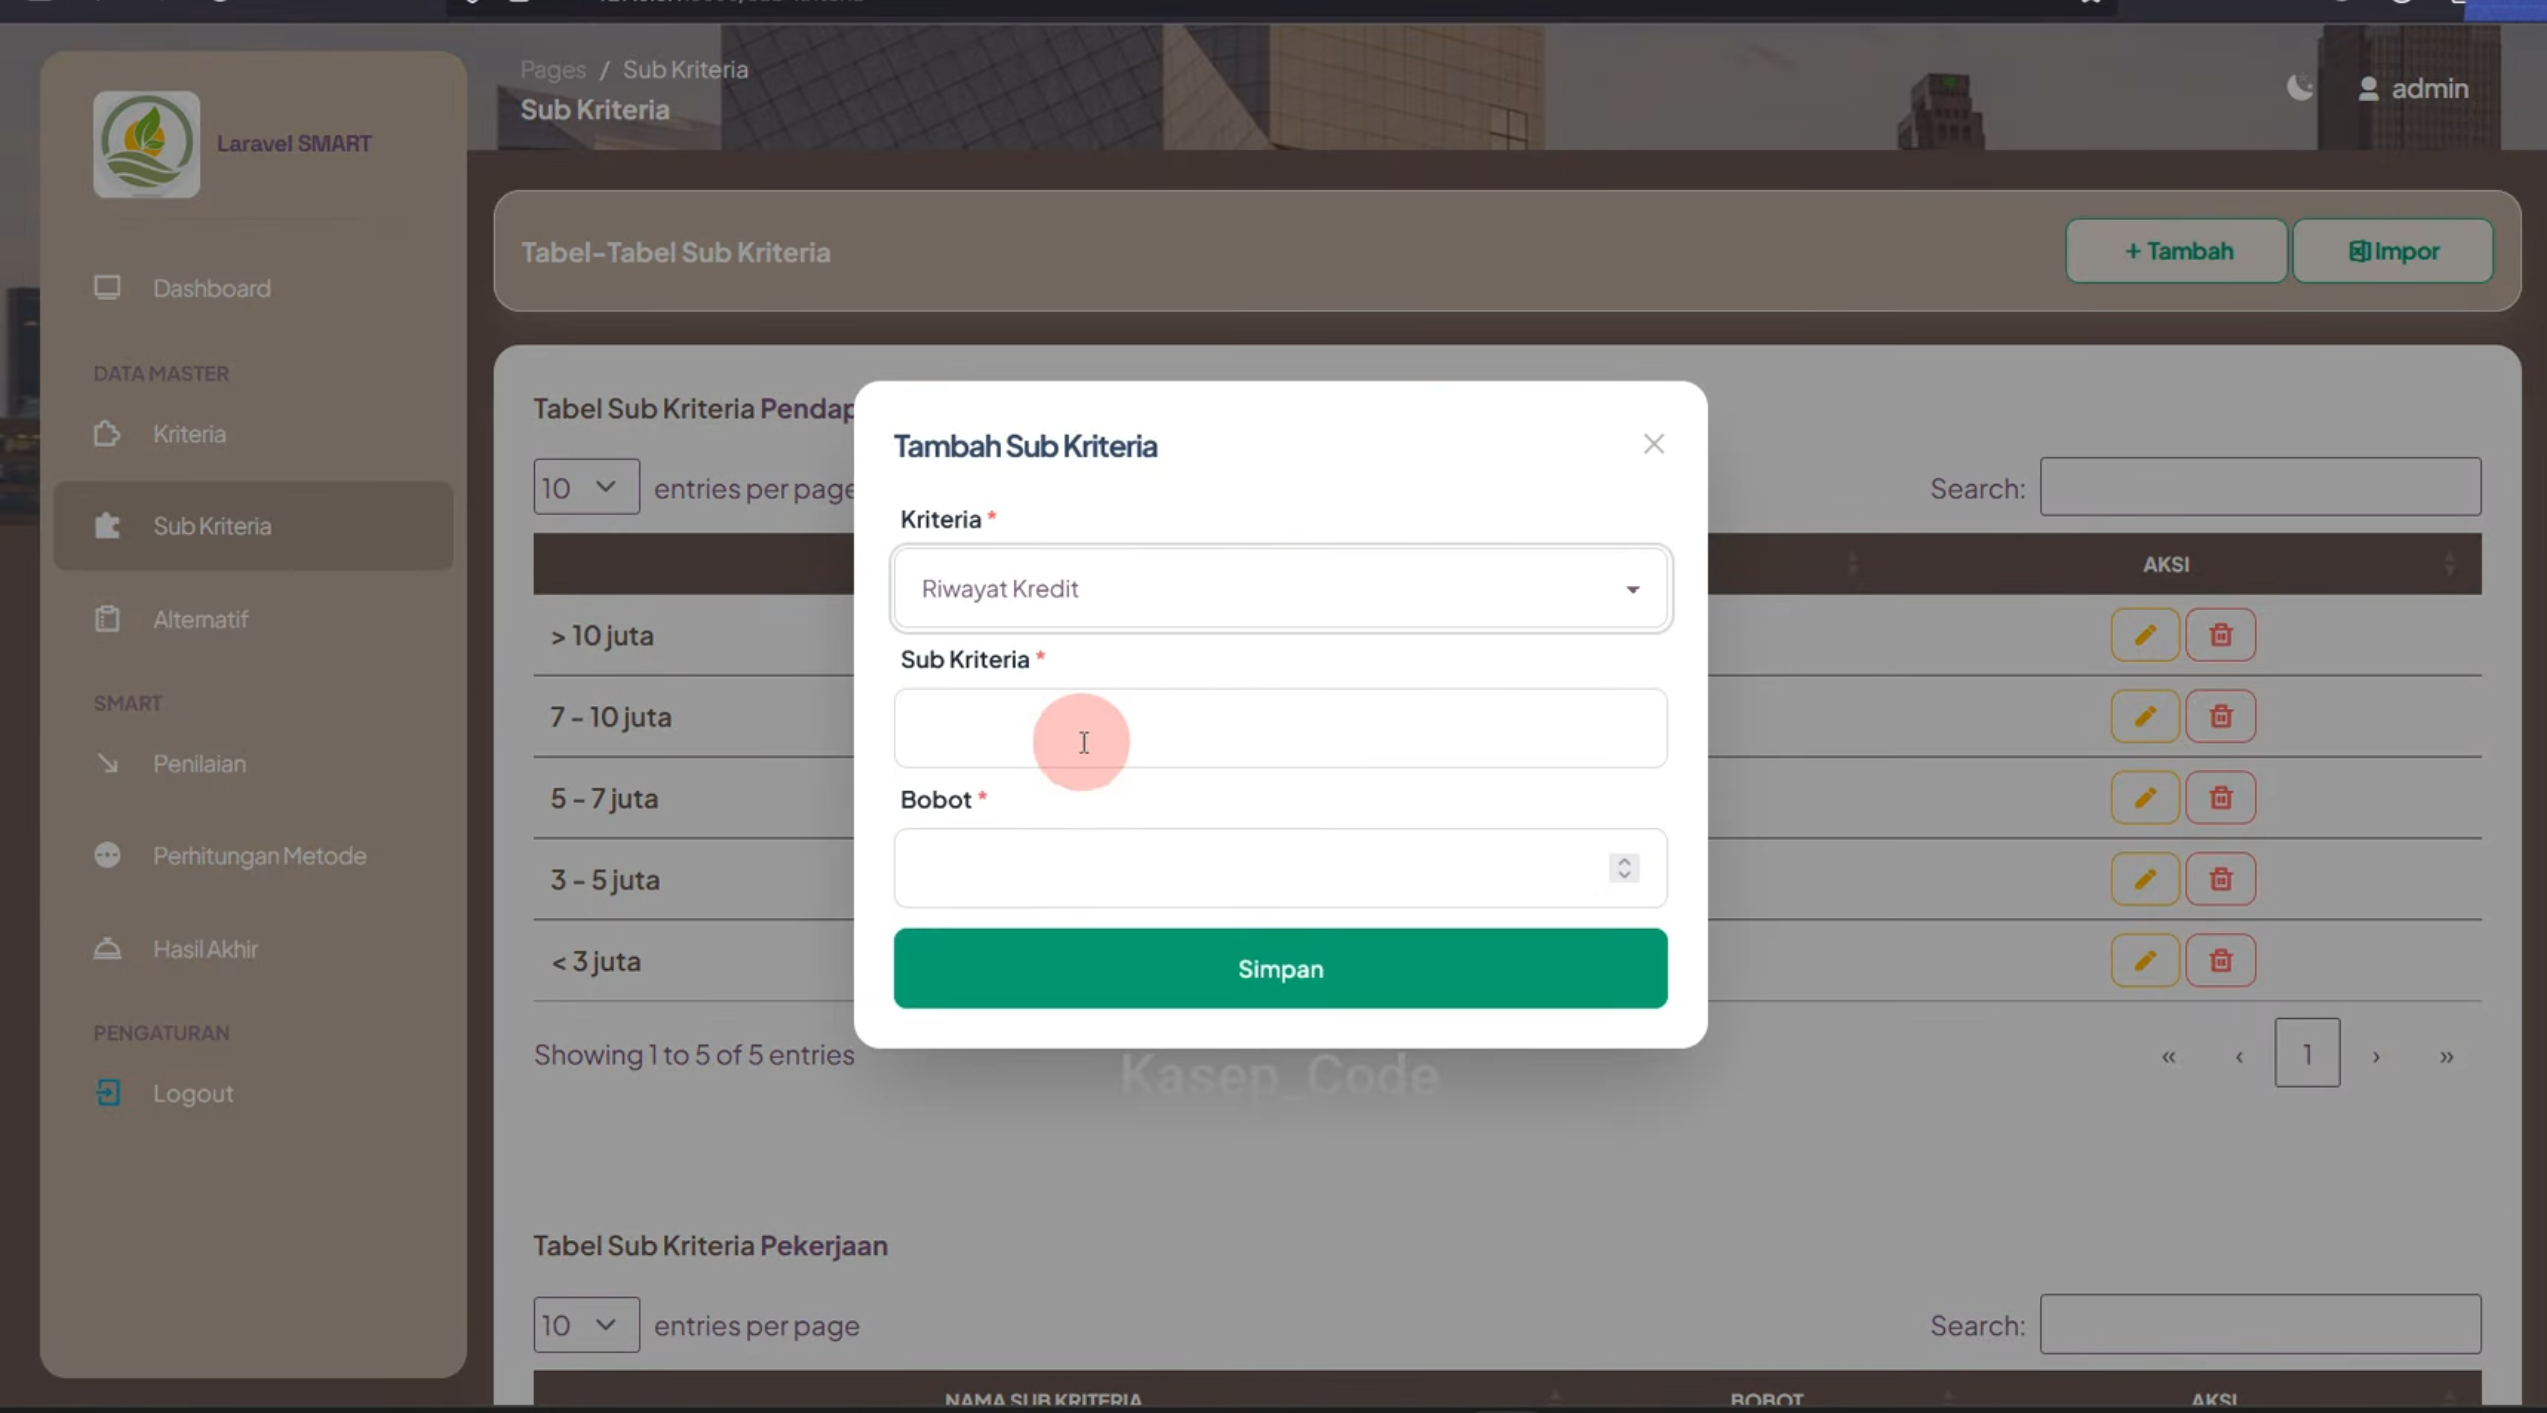
Task: Go to last page with » button
Action: coord(2446,1056)
